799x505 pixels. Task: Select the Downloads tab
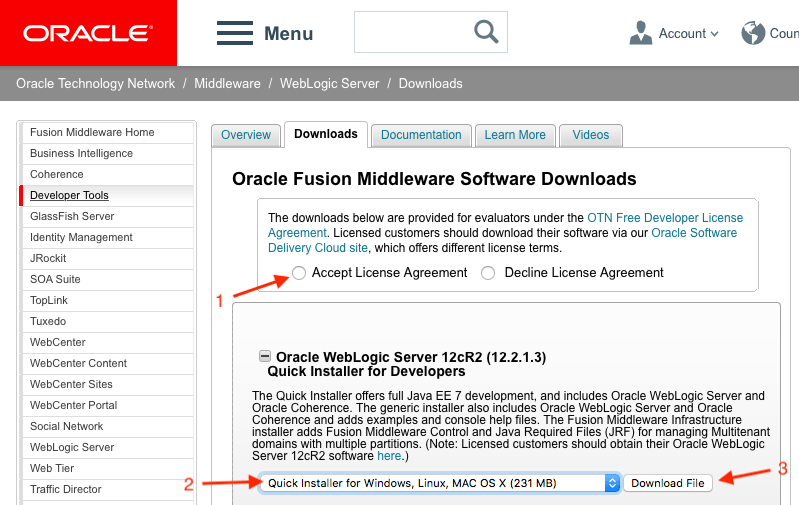pos(326,135)
